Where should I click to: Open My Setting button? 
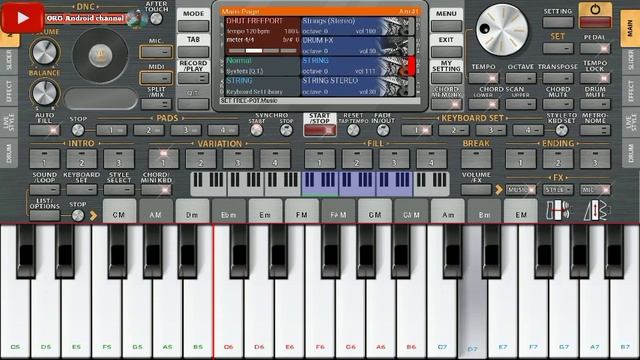(x=446, y=78)
